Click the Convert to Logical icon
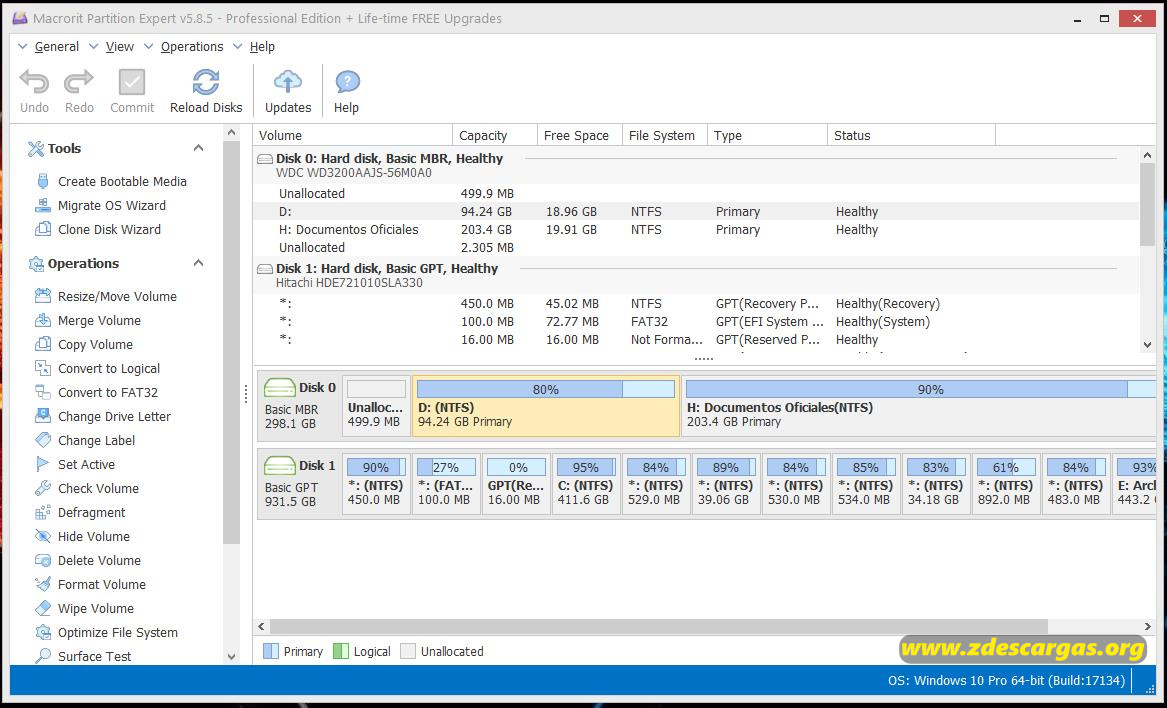Viewport: 1167px width, 708px height. tap(43, 368)
